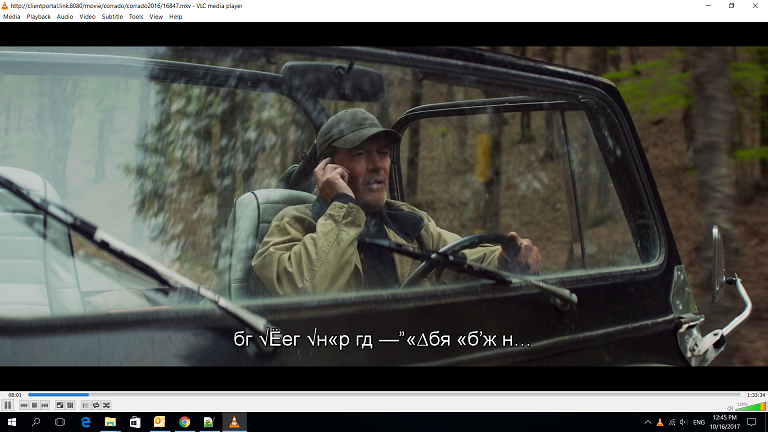Viewport: 768px width, 432px height.
Task: Jump to previous media in playlist
Action: click(x=24, y=405)
